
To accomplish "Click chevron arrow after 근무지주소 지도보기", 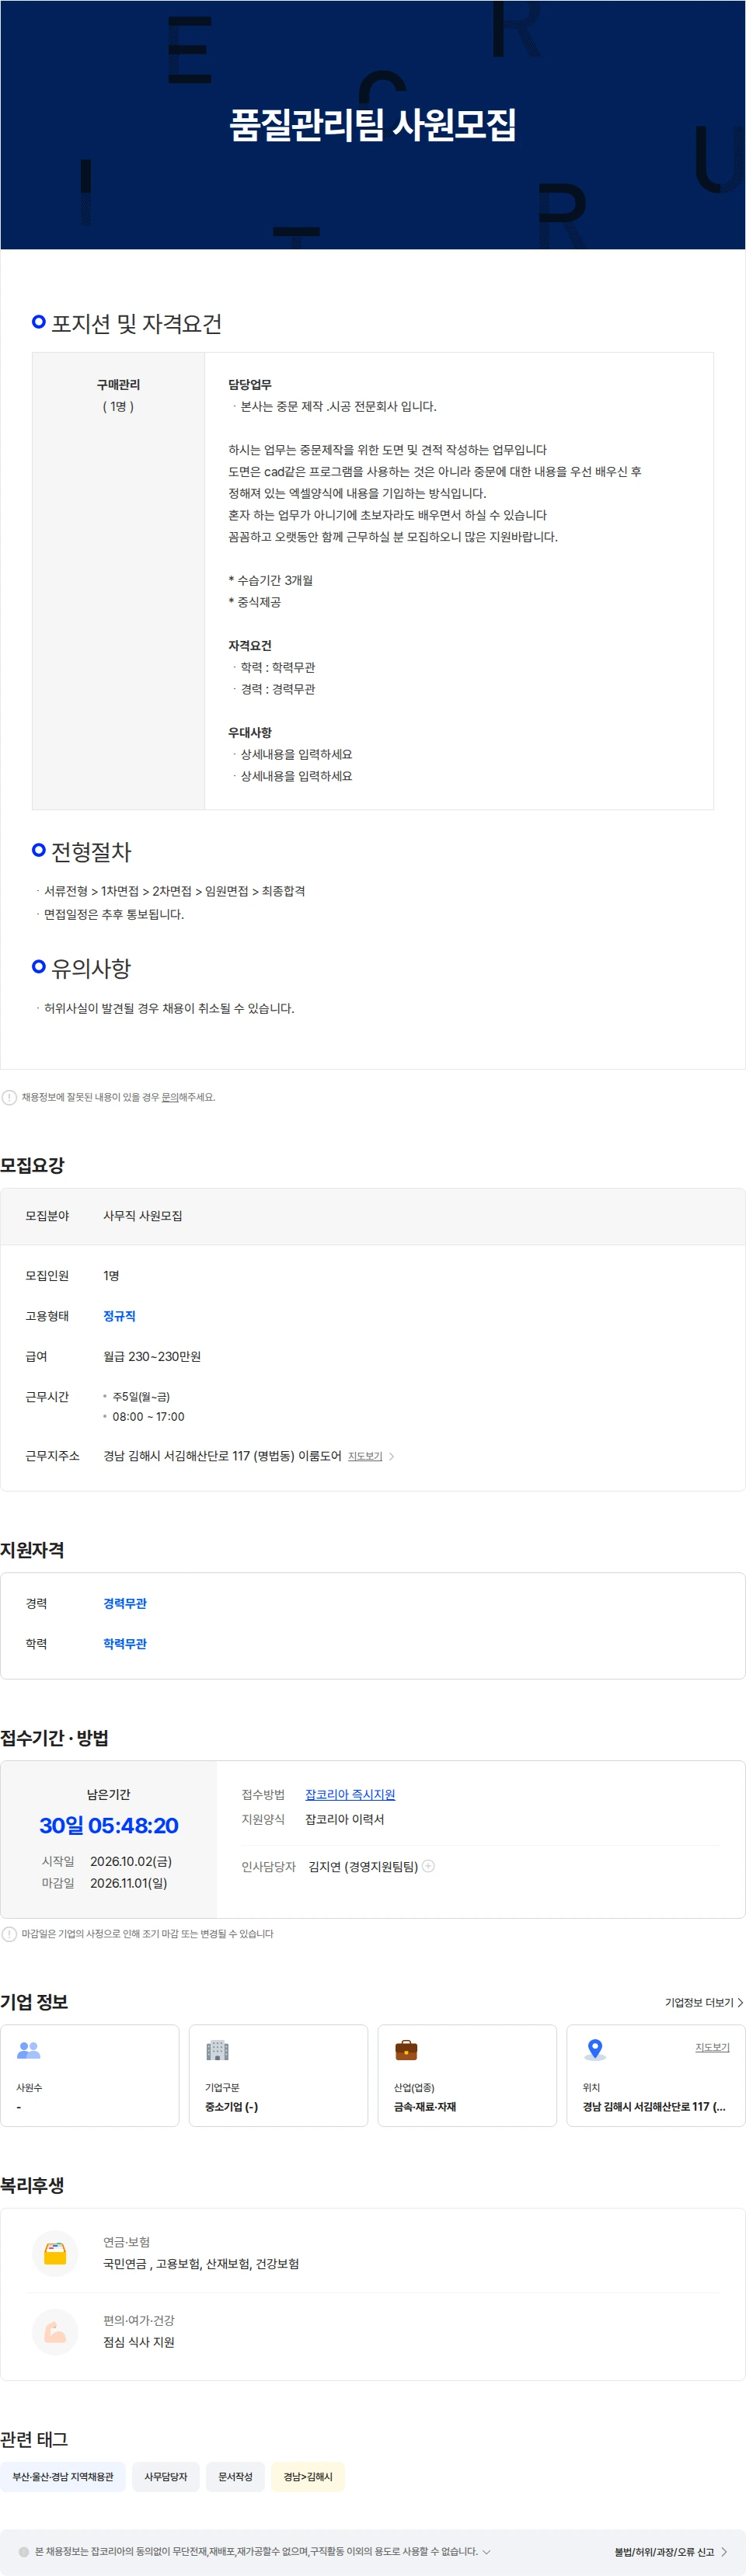I will (391, 1456).
